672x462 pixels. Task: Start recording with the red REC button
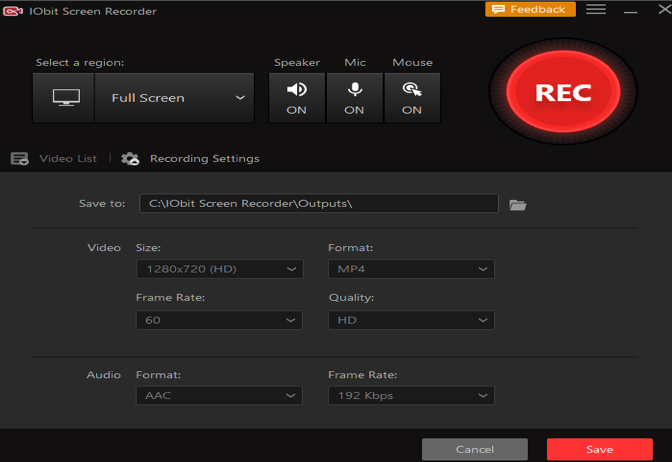563,91
